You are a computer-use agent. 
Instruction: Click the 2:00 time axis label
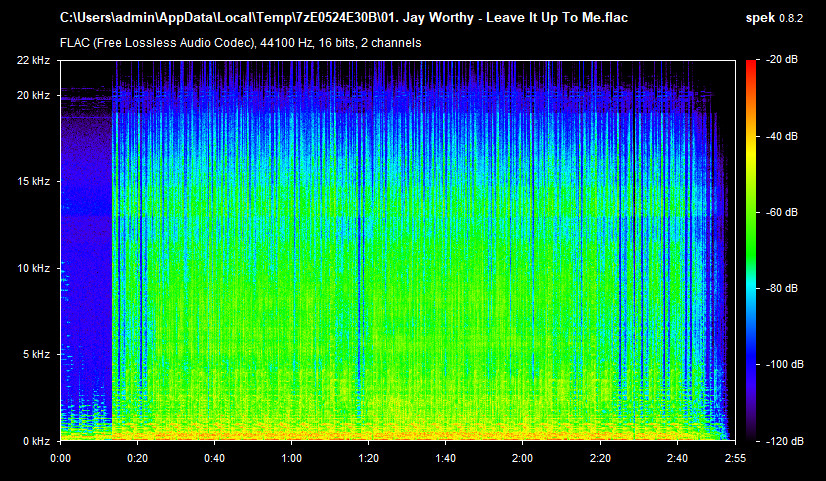522,458
